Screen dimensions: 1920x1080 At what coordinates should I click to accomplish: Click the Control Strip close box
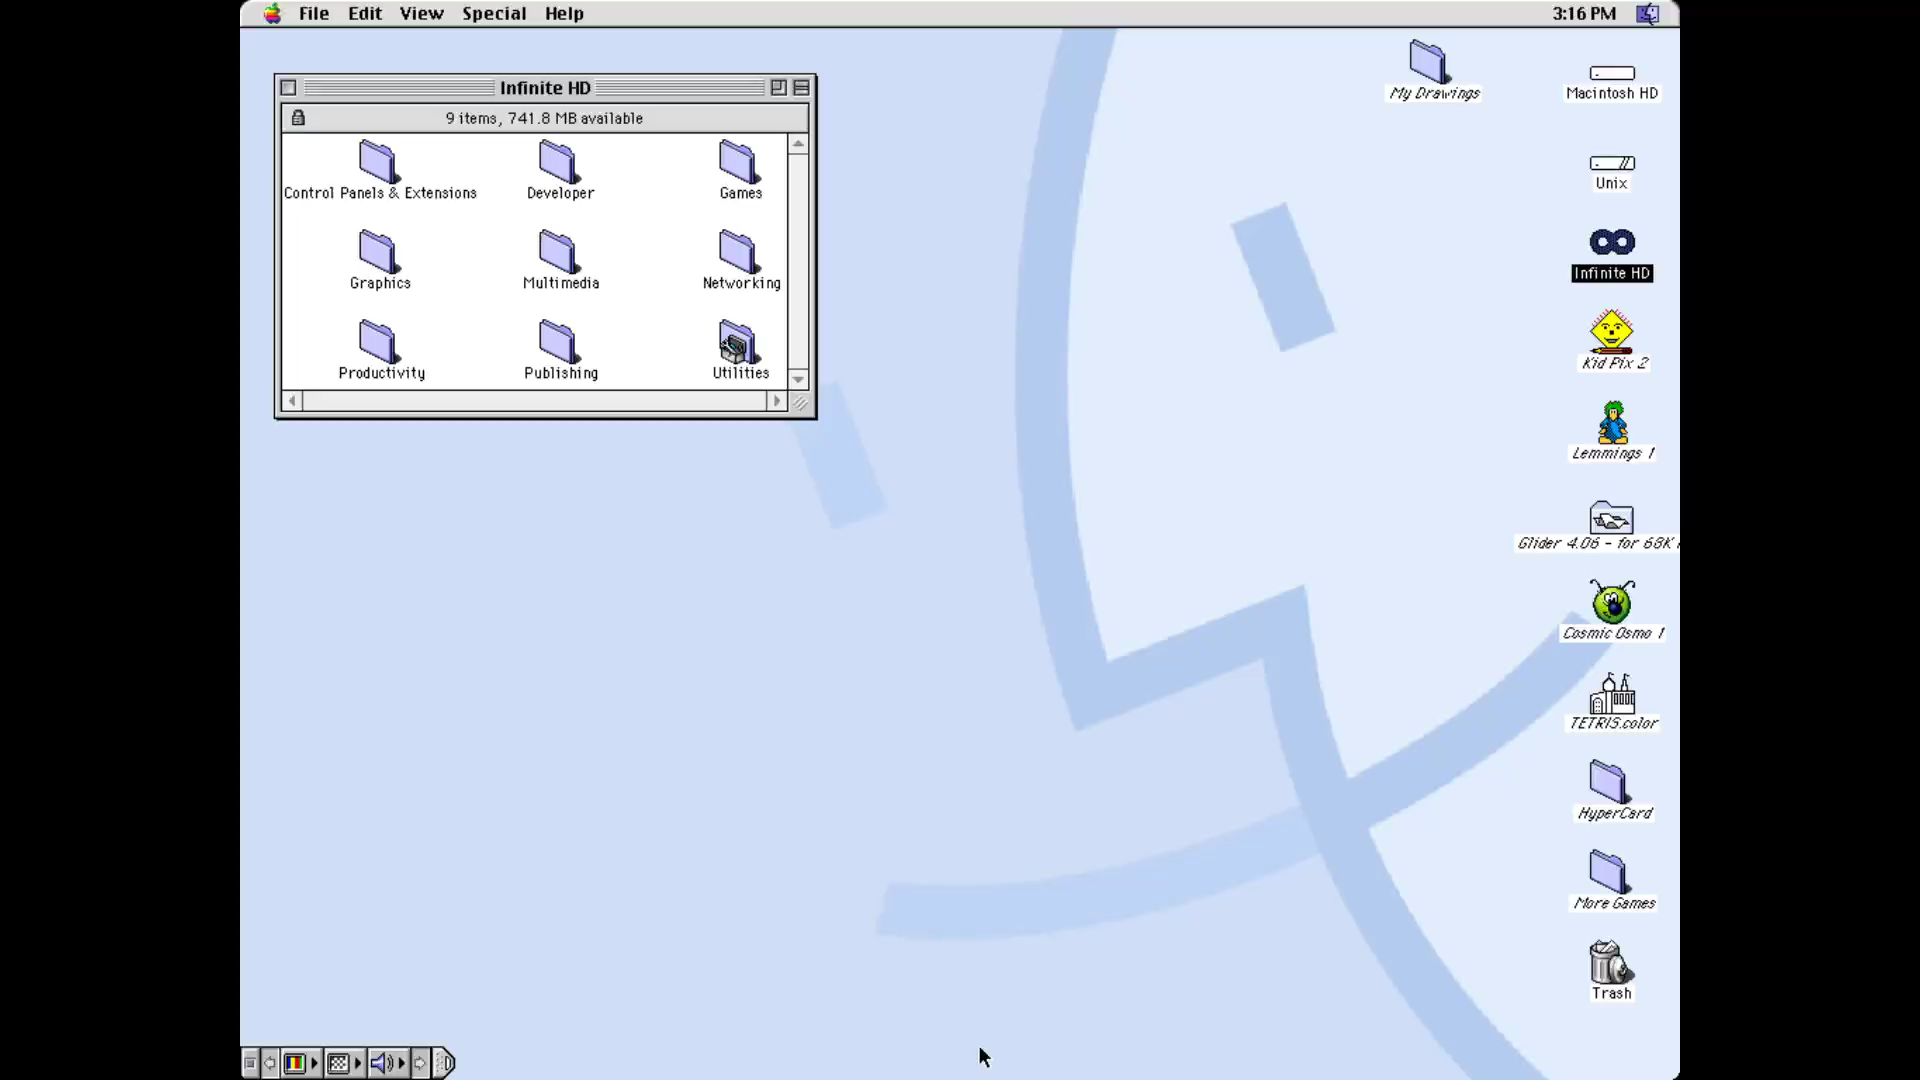(x=250, y=1062)
